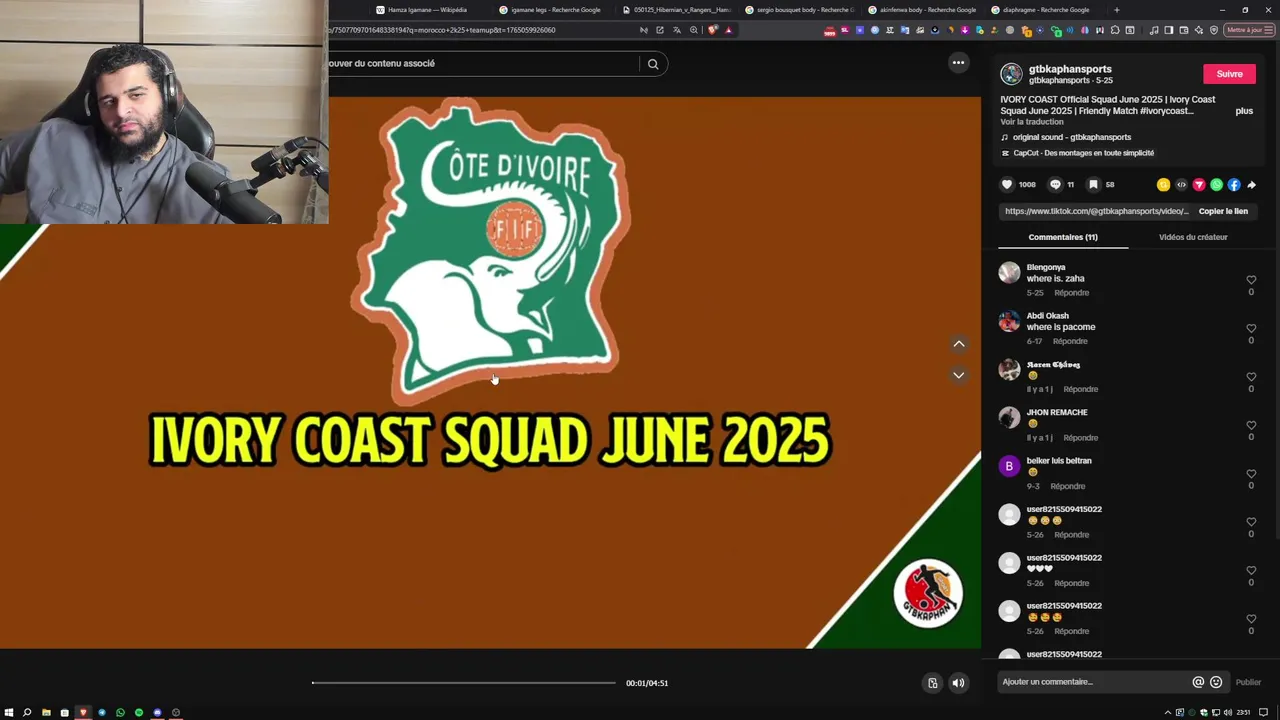This screenshot has height=720, width=1280.
Task: Switch to Vidéos du créateur tab
Action: click(1193, 237)
